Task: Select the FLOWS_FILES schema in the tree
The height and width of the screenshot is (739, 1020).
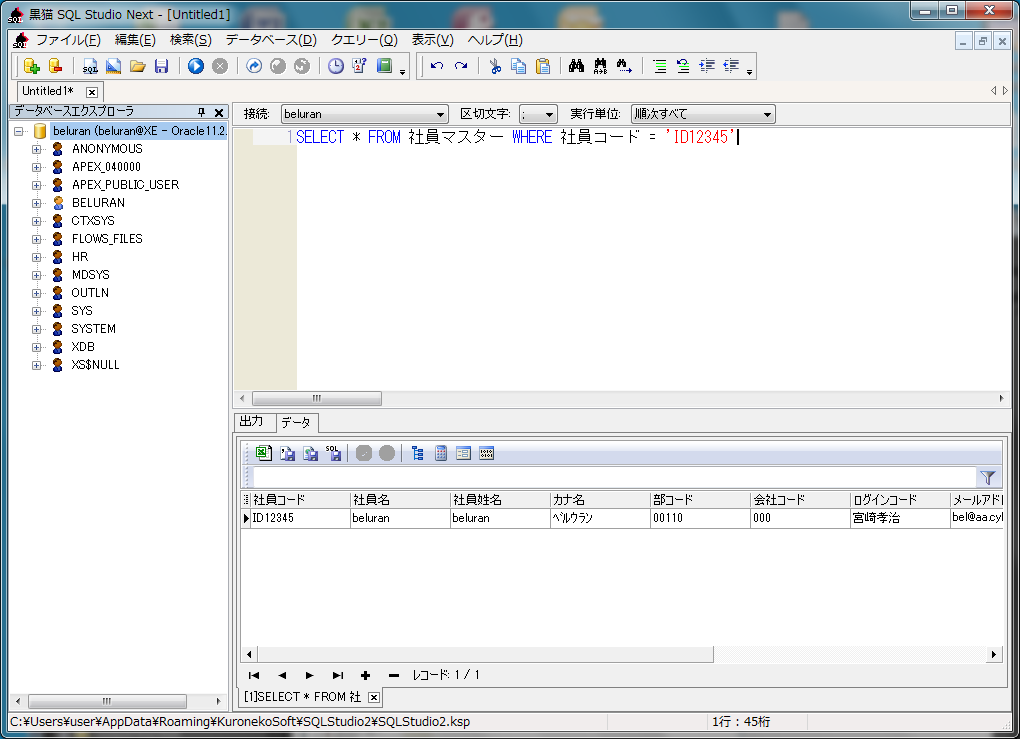Action: point(107,239)
